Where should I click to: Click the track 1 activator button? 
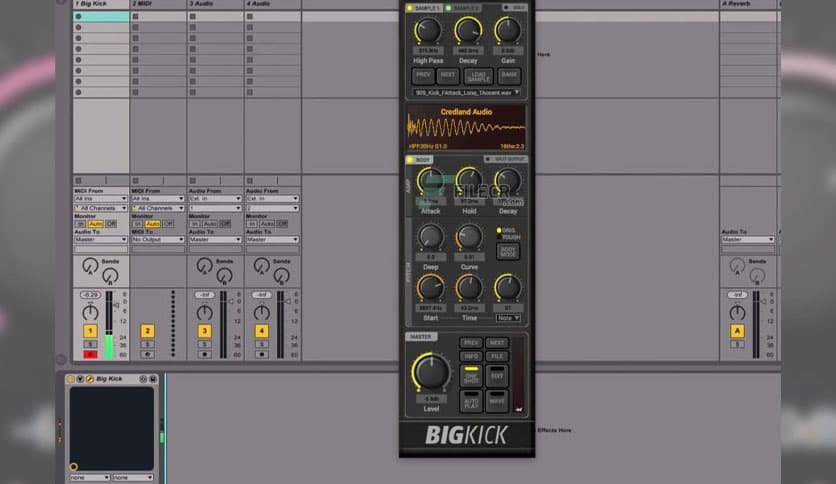coord(90,331)
